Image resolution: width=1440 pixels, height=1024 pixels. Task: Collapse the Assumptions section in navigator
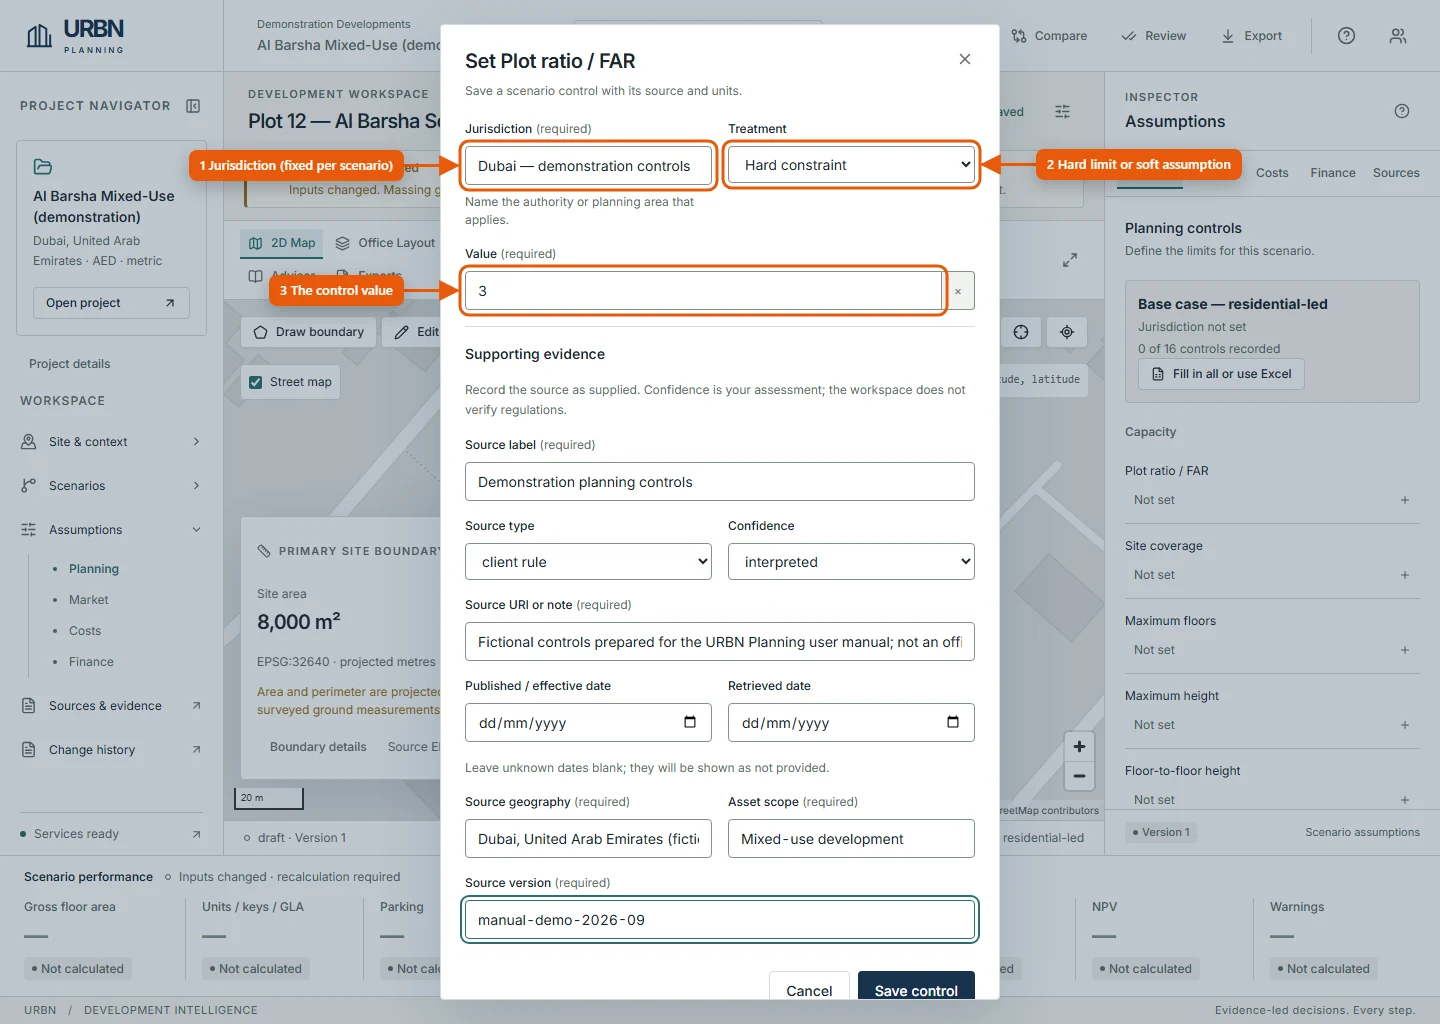tap(196, 530)
